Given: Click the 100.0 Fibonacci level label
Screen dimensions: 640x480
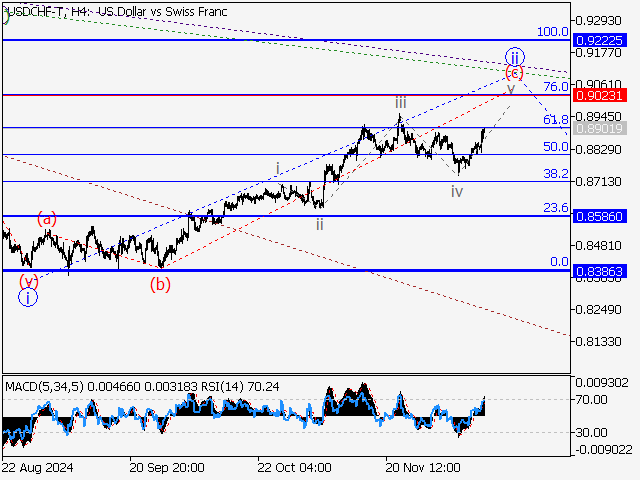Looking at the screenshot, I should [x=552, y=32].
